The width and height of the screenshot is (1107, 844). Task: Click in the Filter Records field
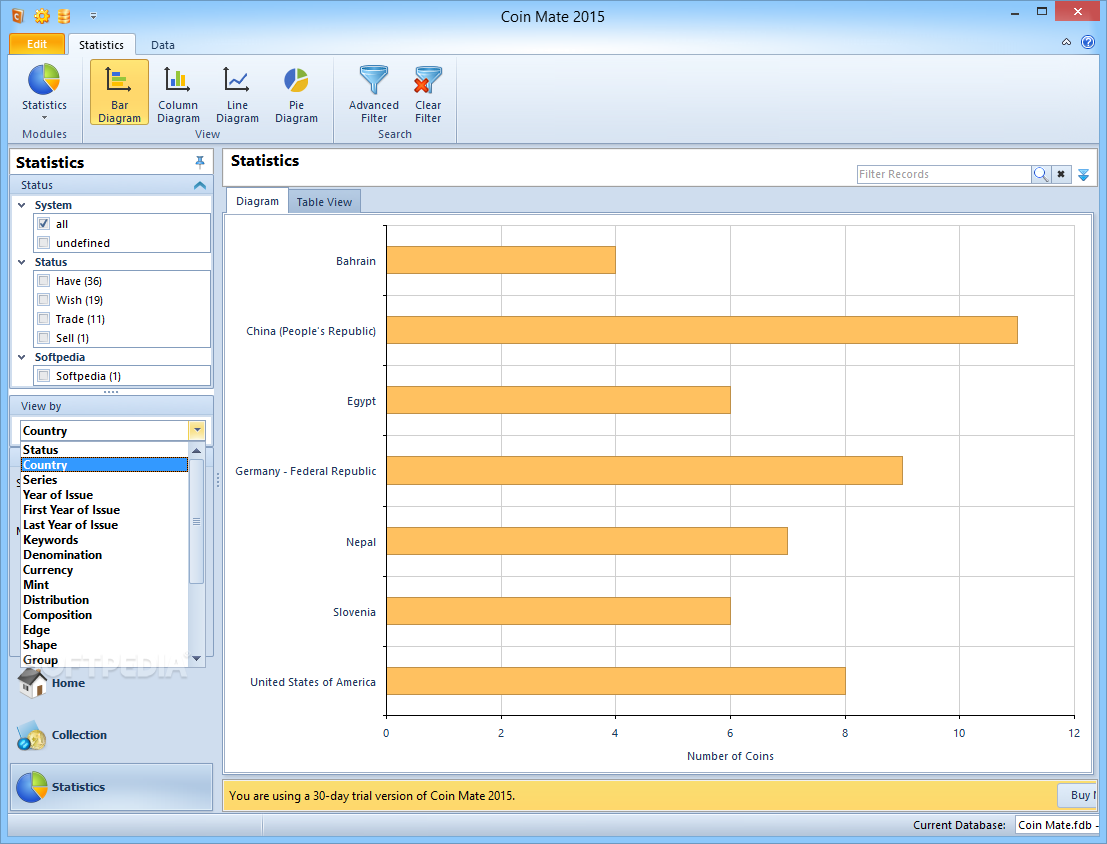click(944, 174)
